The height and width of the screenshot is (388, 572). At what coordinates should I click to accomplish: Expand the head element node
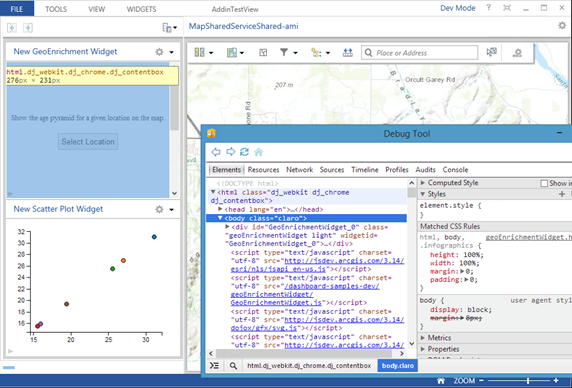coord(220,209)
